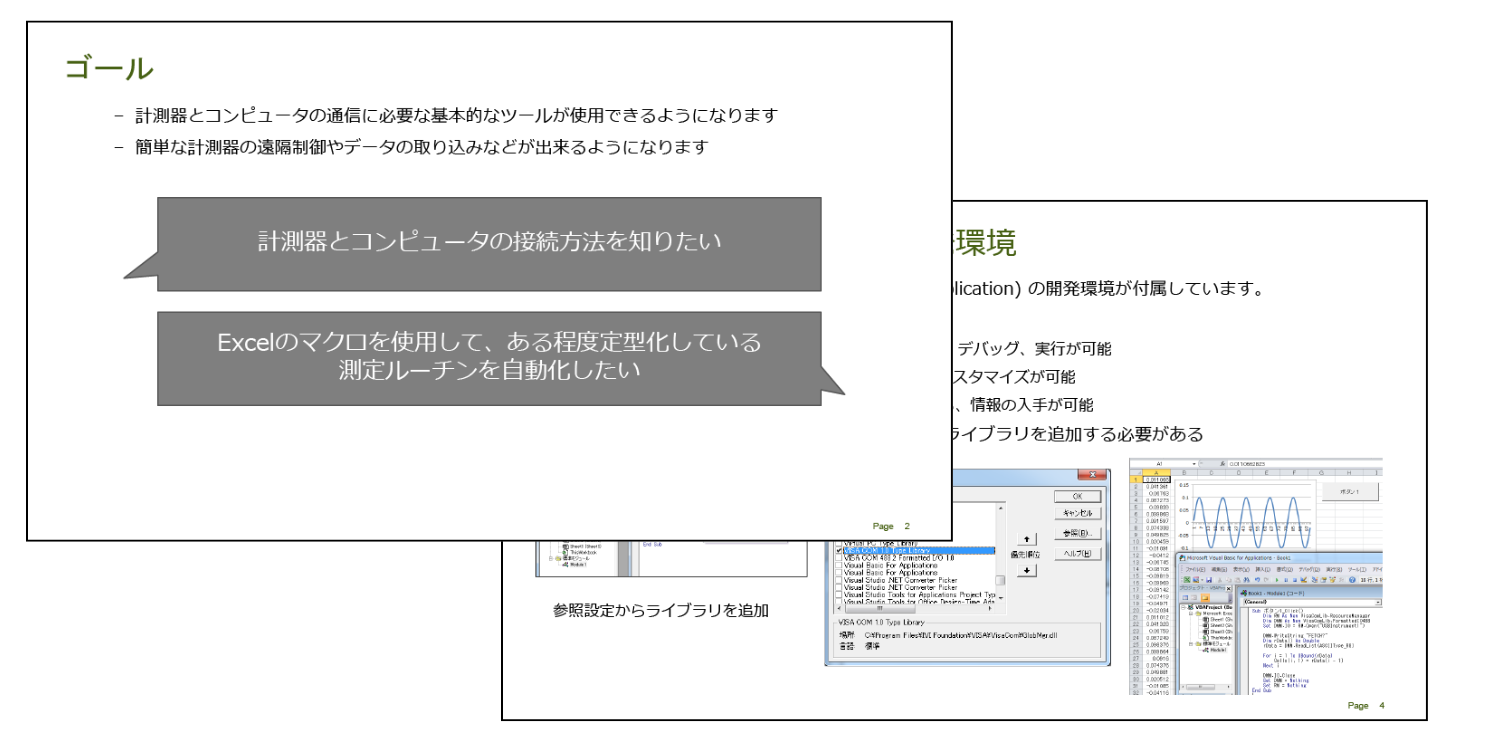
Task: Open the 参照(B)... browse button
Action: pyautogui.click(x=1076, y=533)
